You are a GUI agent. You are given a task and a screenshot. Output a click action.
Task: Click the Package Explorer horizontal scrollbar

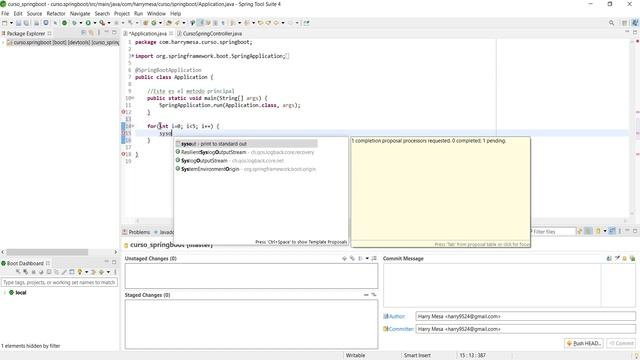47,252
